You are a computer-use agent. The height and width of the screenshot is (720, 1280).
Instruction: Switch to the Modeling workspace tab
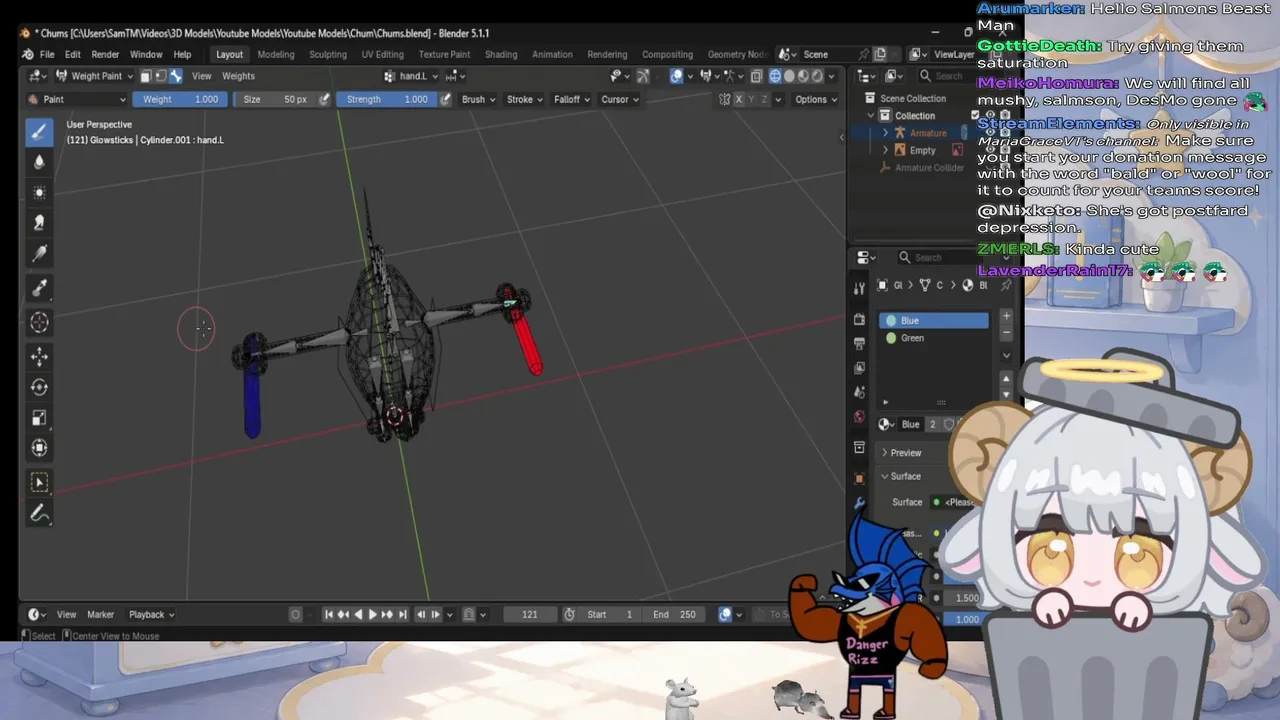pos(276,54)
